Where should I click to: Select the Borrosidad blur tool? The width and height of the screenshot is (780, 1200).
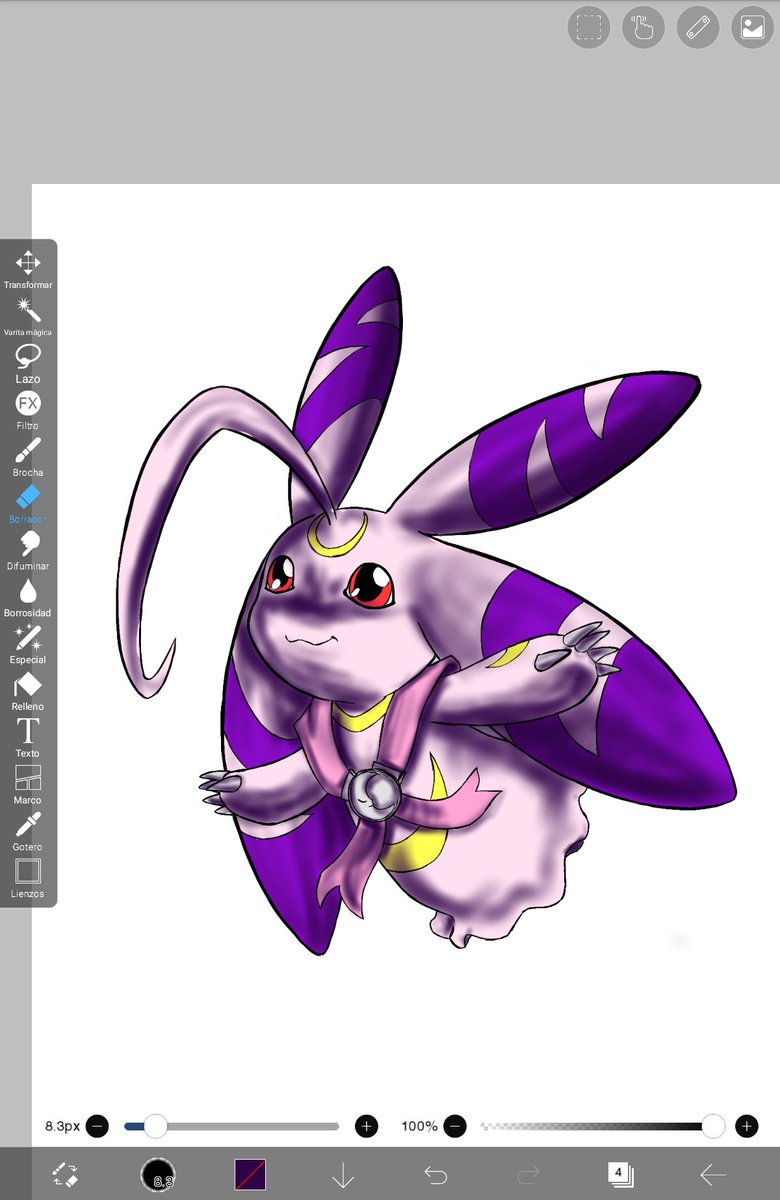[28, 598]
